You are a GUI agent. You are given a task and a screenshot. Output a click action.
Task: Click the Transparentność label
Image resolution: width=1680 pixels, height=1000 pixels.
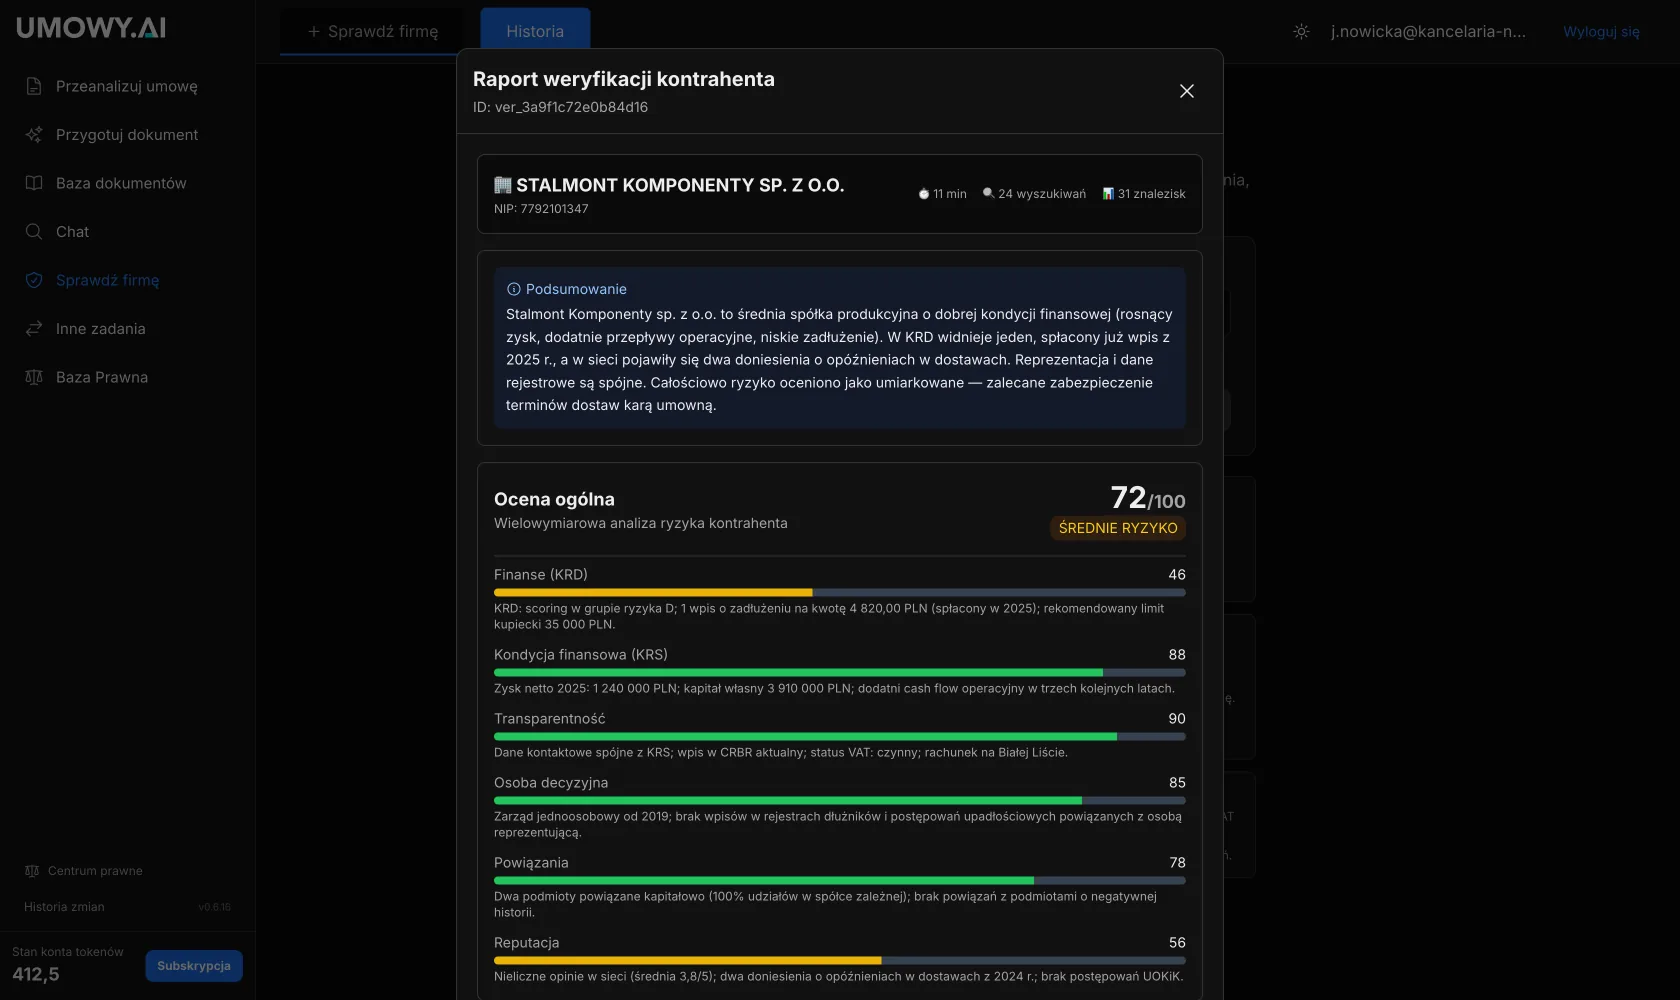[x=550, y=719]
